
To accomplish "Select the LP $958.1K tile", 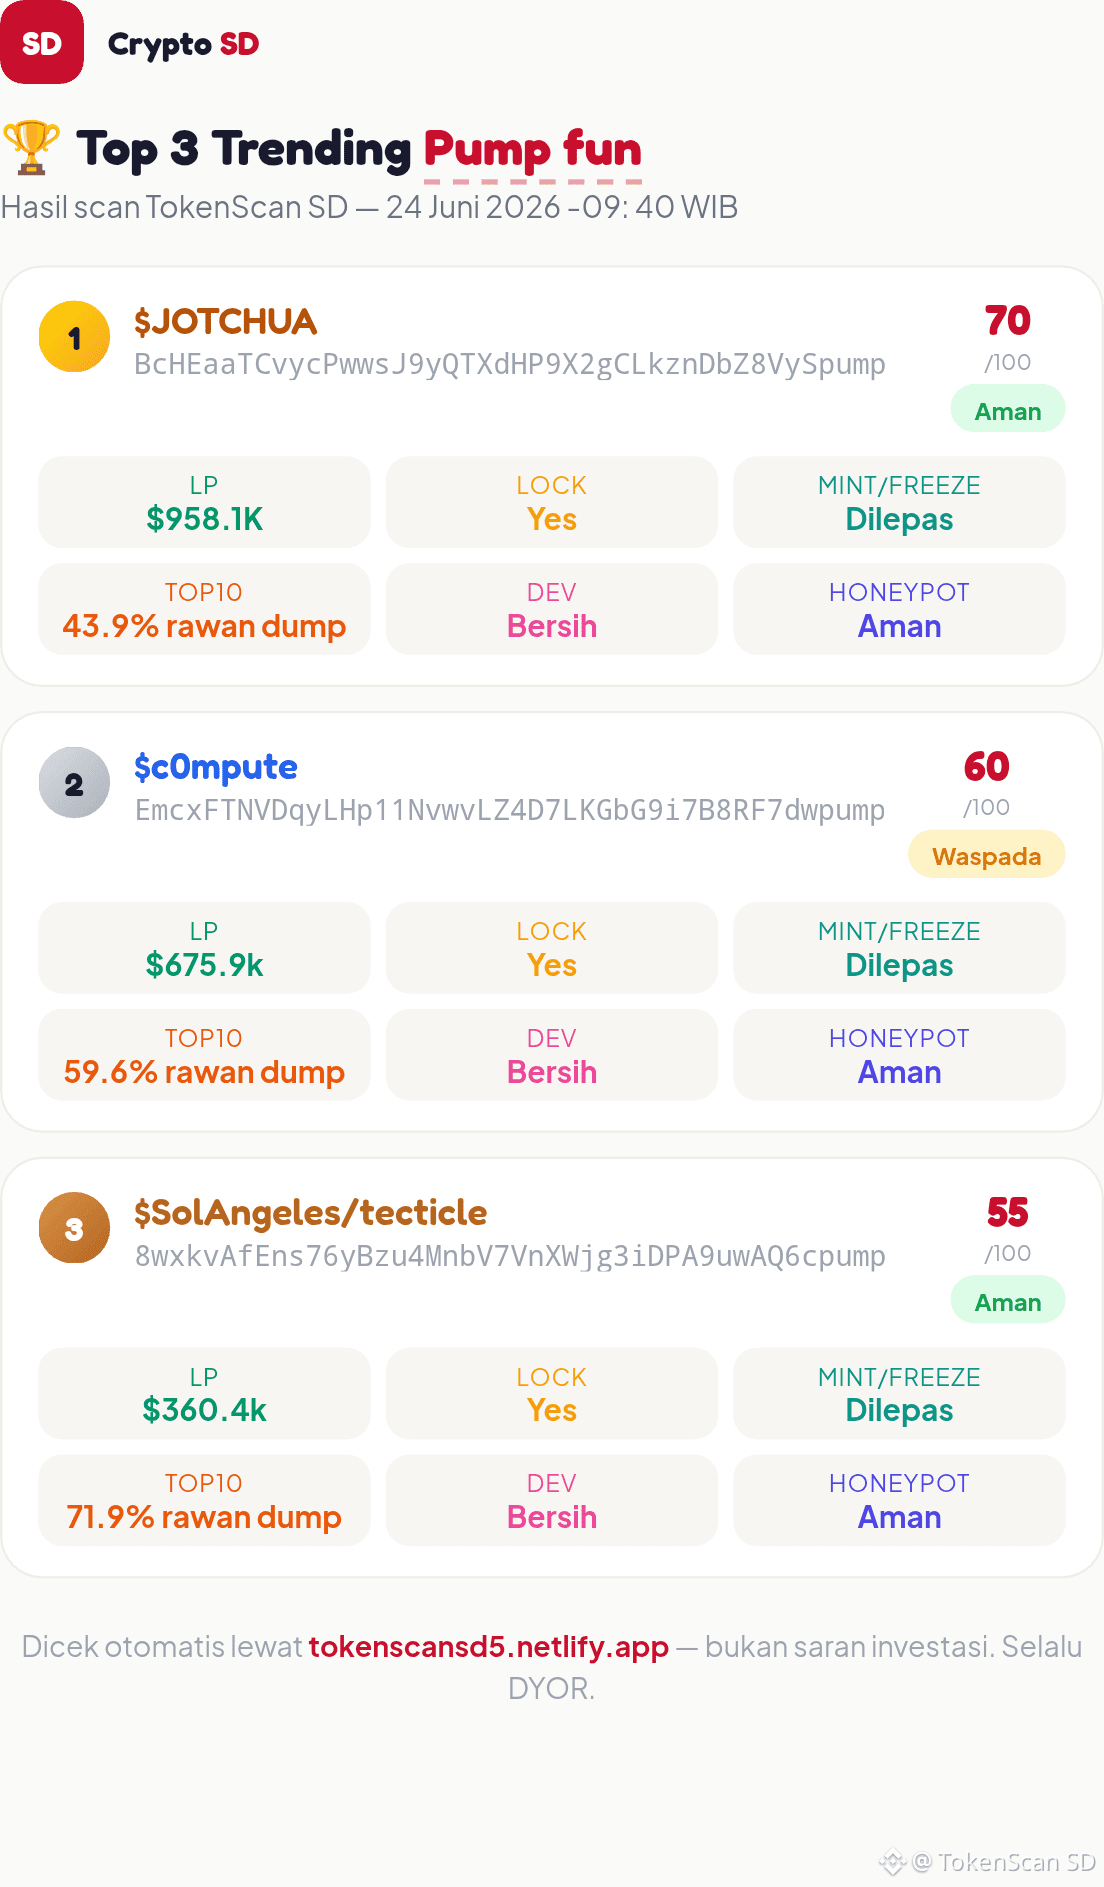I will pos(204,502).
